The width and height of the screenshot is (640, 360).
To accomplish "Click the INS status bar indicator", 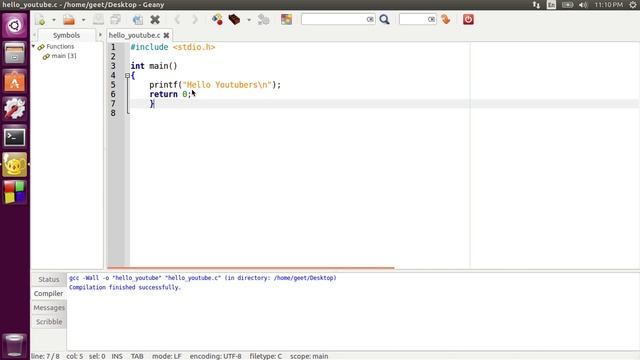I will 117,356.
